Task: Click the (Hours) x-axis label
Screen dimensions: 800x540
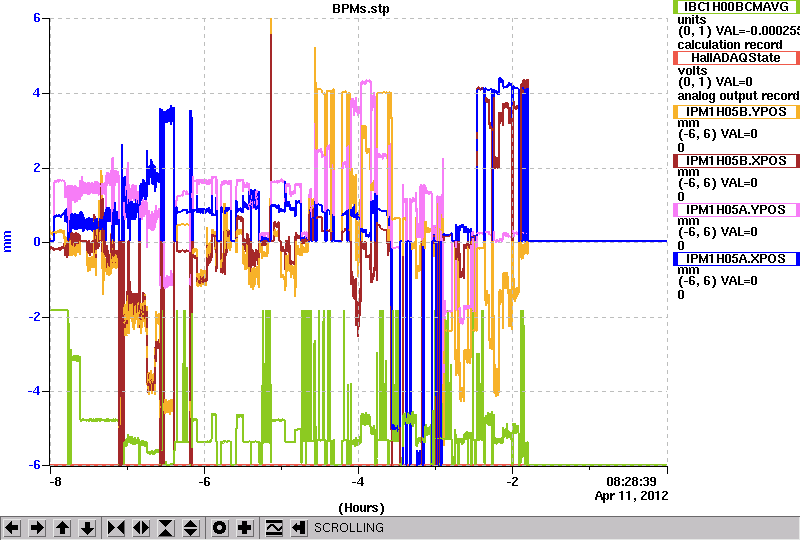Action: (x=361, y=508)
